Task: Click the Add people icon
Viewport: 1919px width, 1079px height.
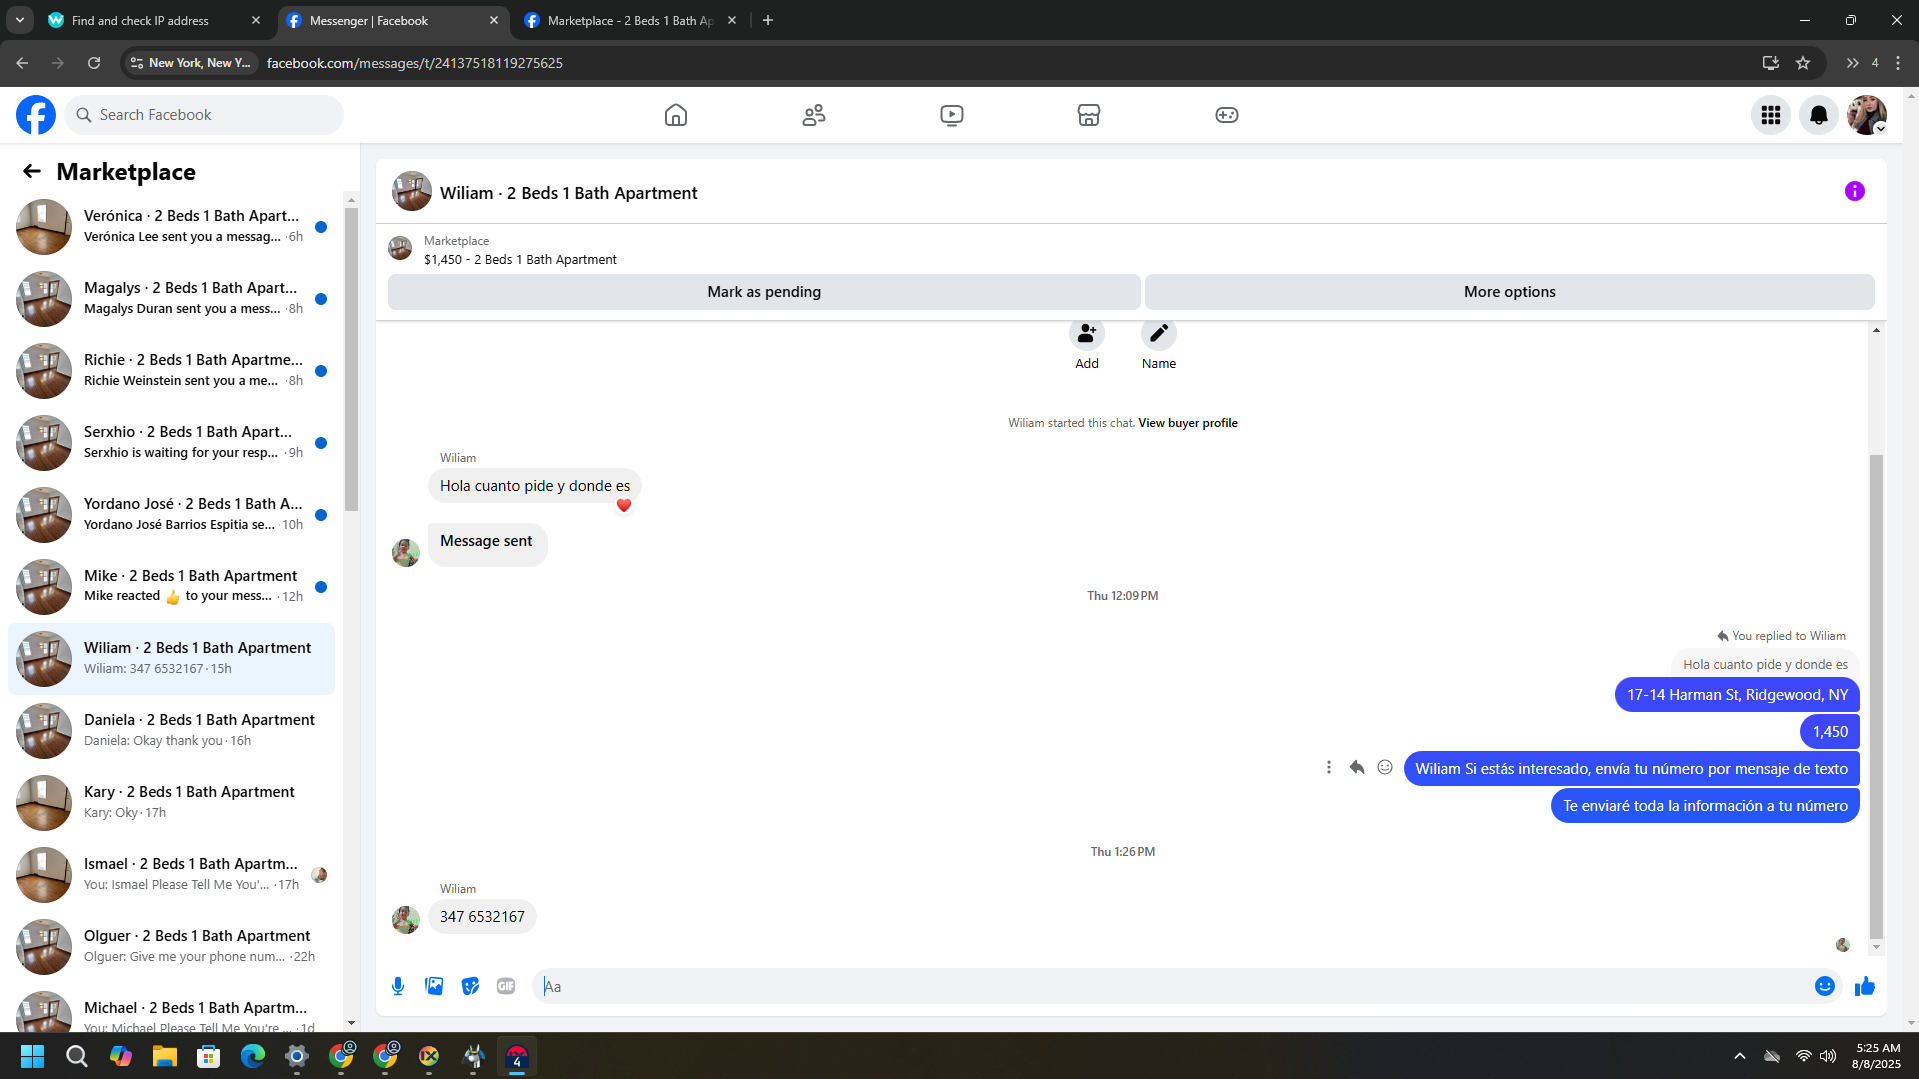Action: click(1087, 334)
